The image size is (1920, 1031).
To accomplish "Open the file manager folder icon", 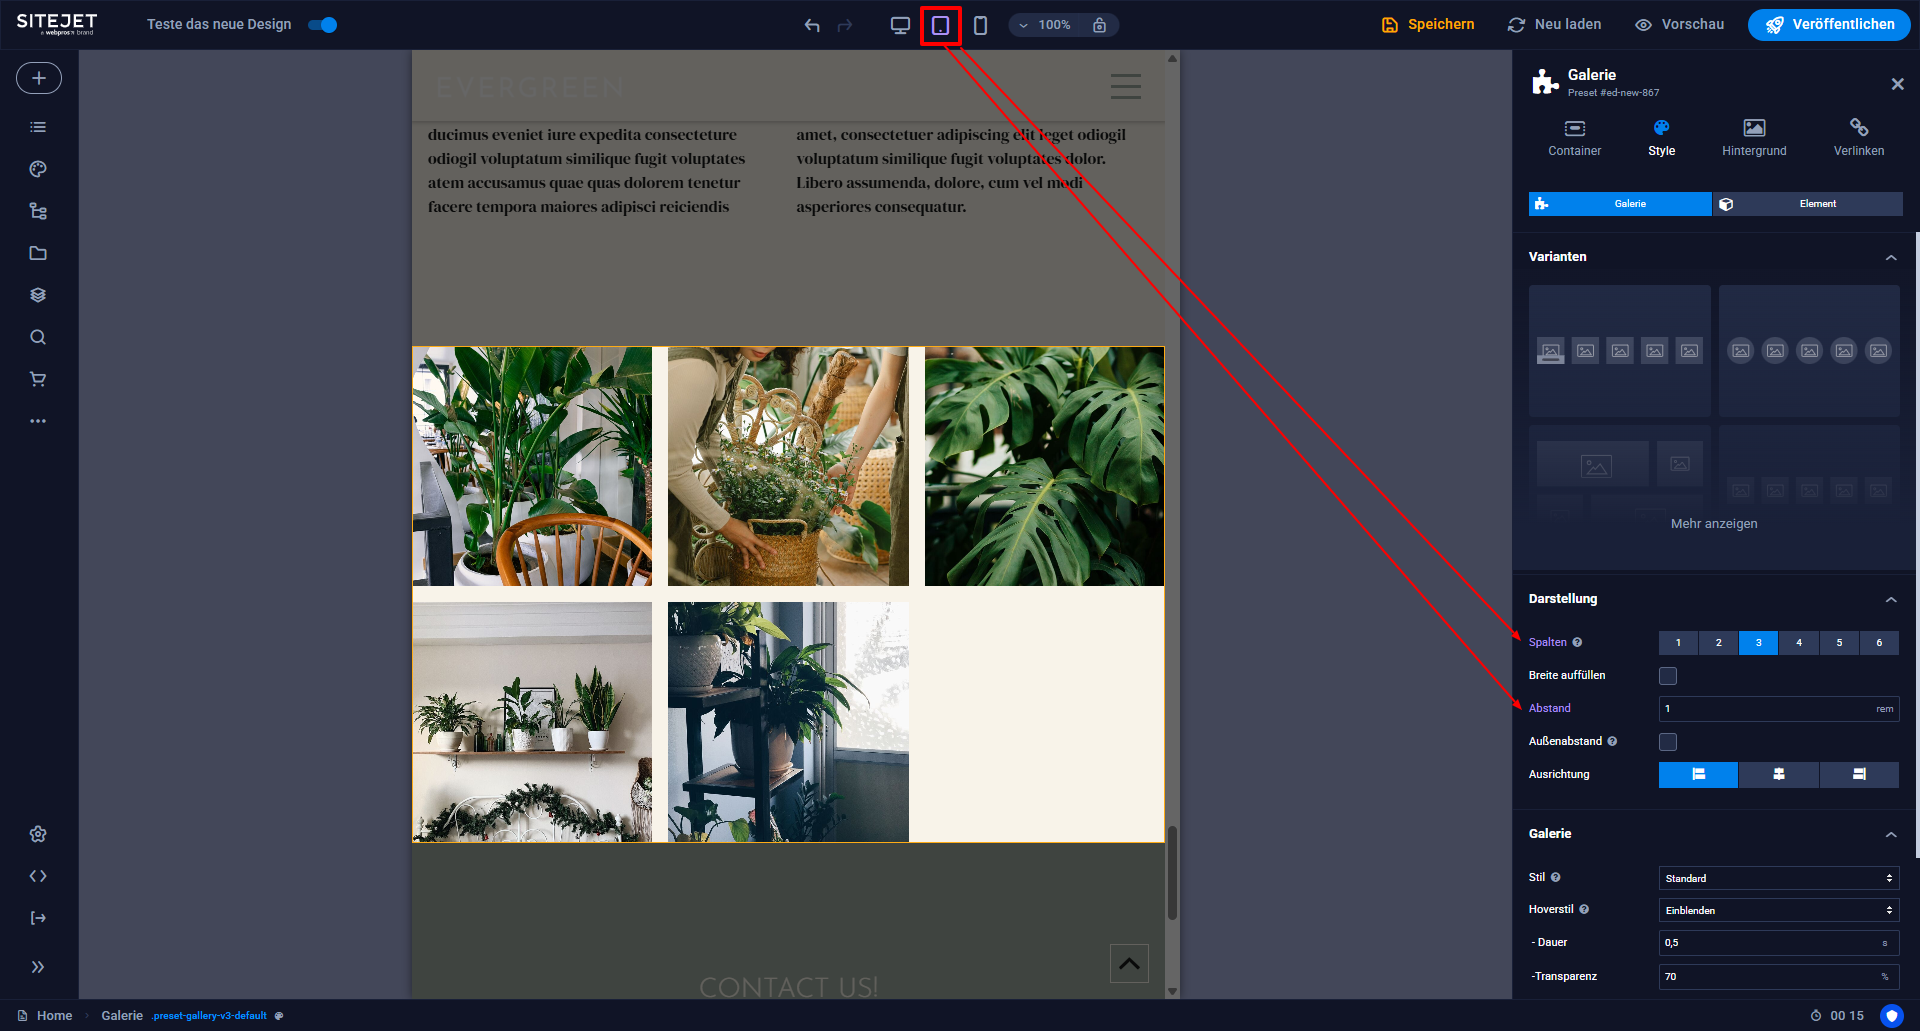I will pyautogui.click(x=38, y=253).
